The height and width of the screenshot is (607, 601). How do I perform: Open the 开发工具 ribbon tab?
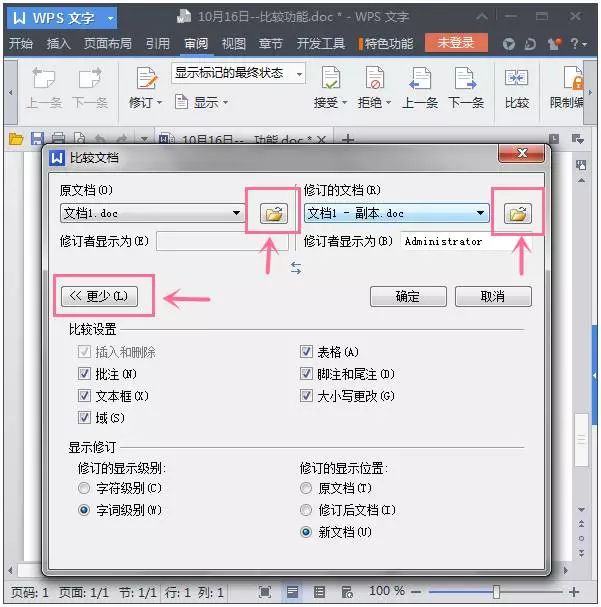320,43
